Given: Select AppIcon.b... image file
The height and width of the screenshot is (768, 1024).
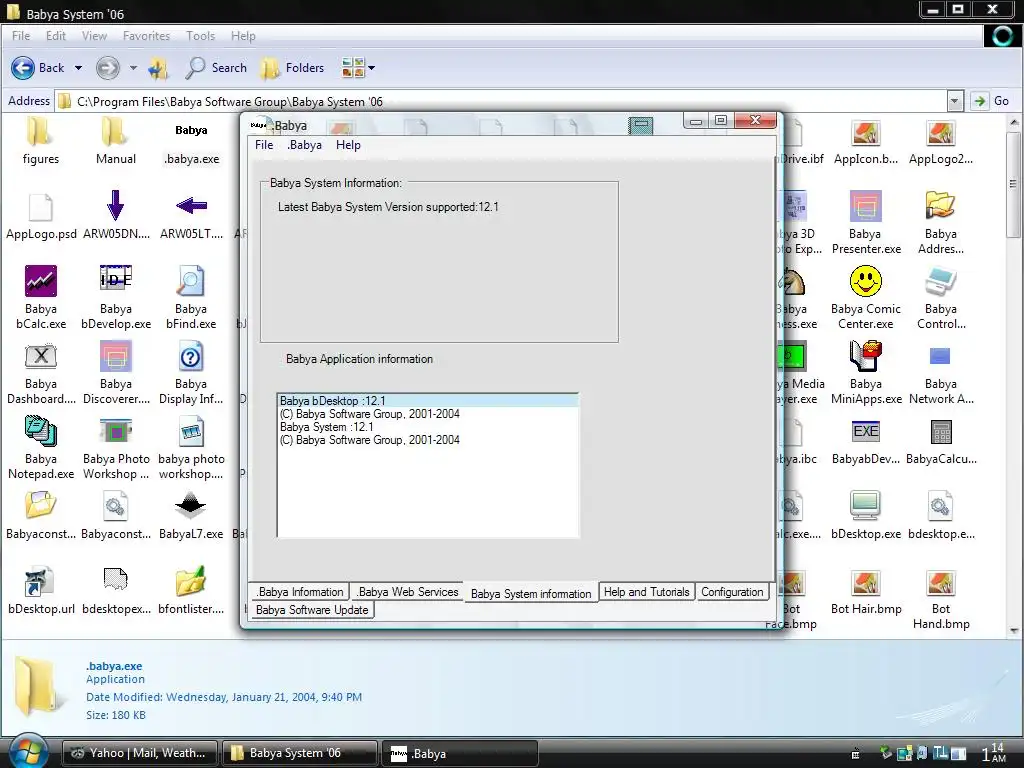Looking at the screenshot, I should [866, 142].
